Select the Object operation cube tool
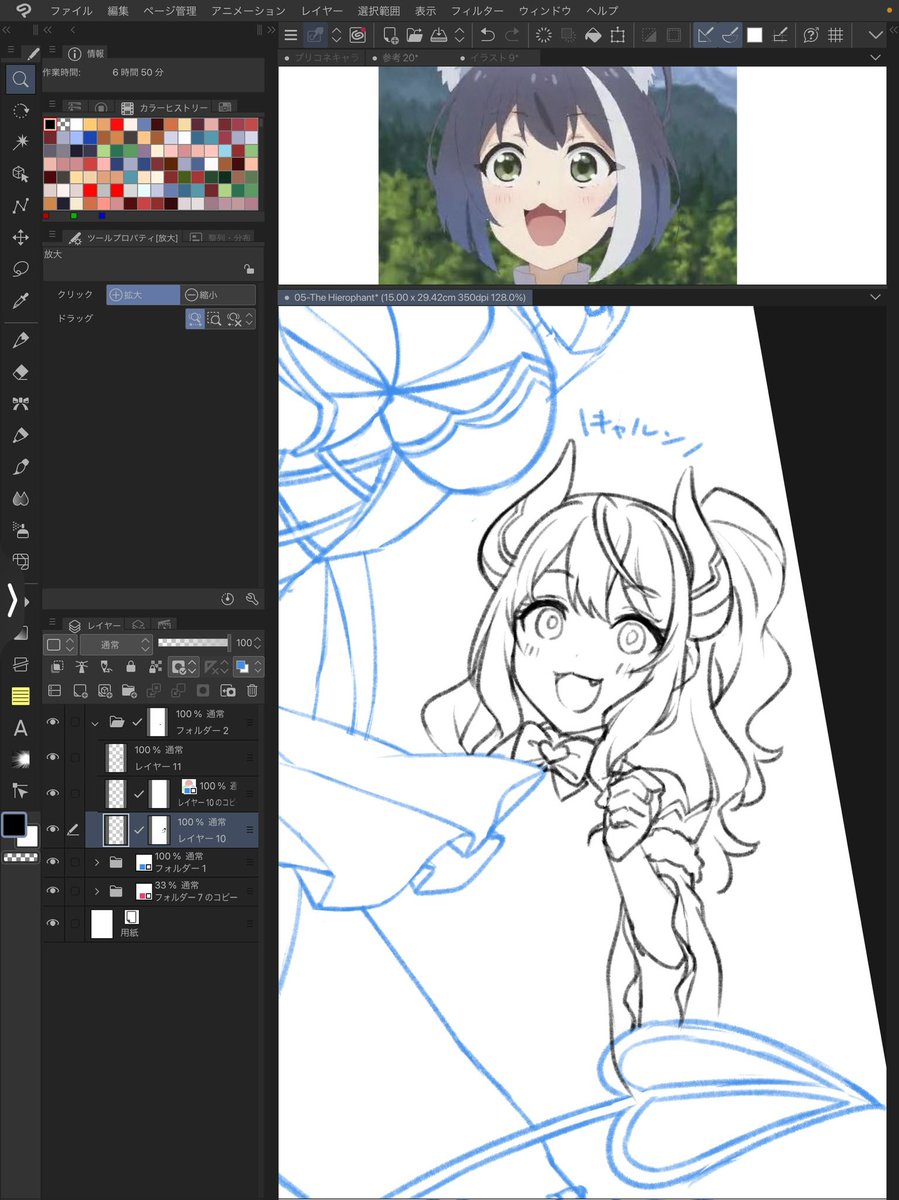 coord(20,174)
